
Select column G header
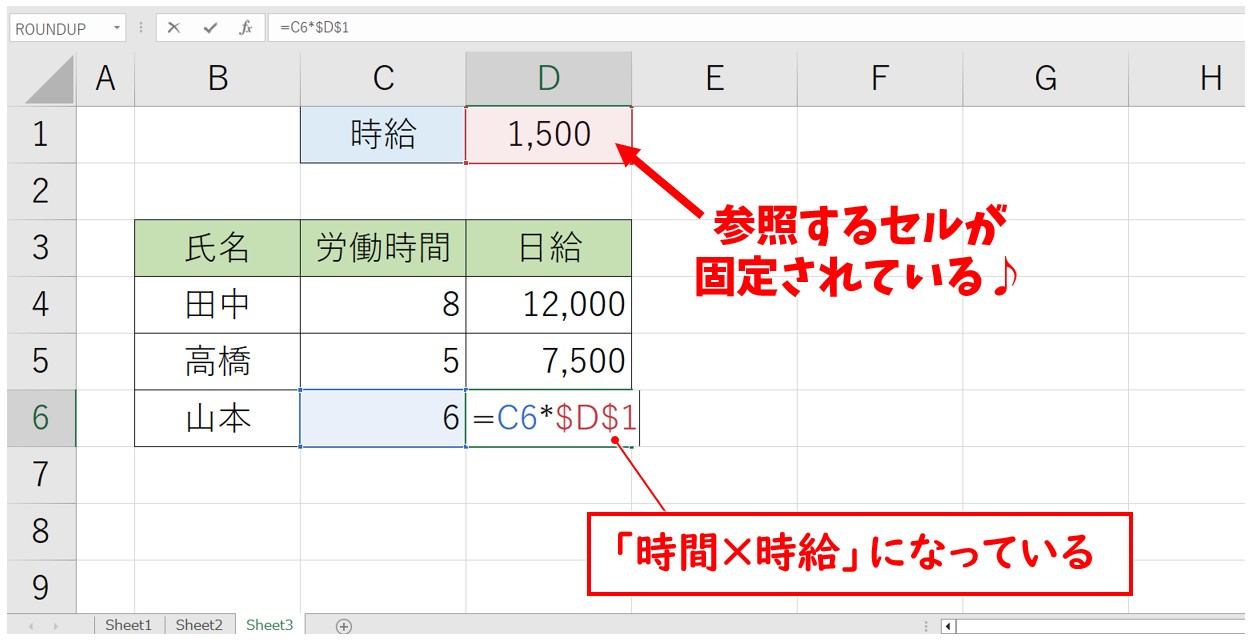coord(1046,80)
